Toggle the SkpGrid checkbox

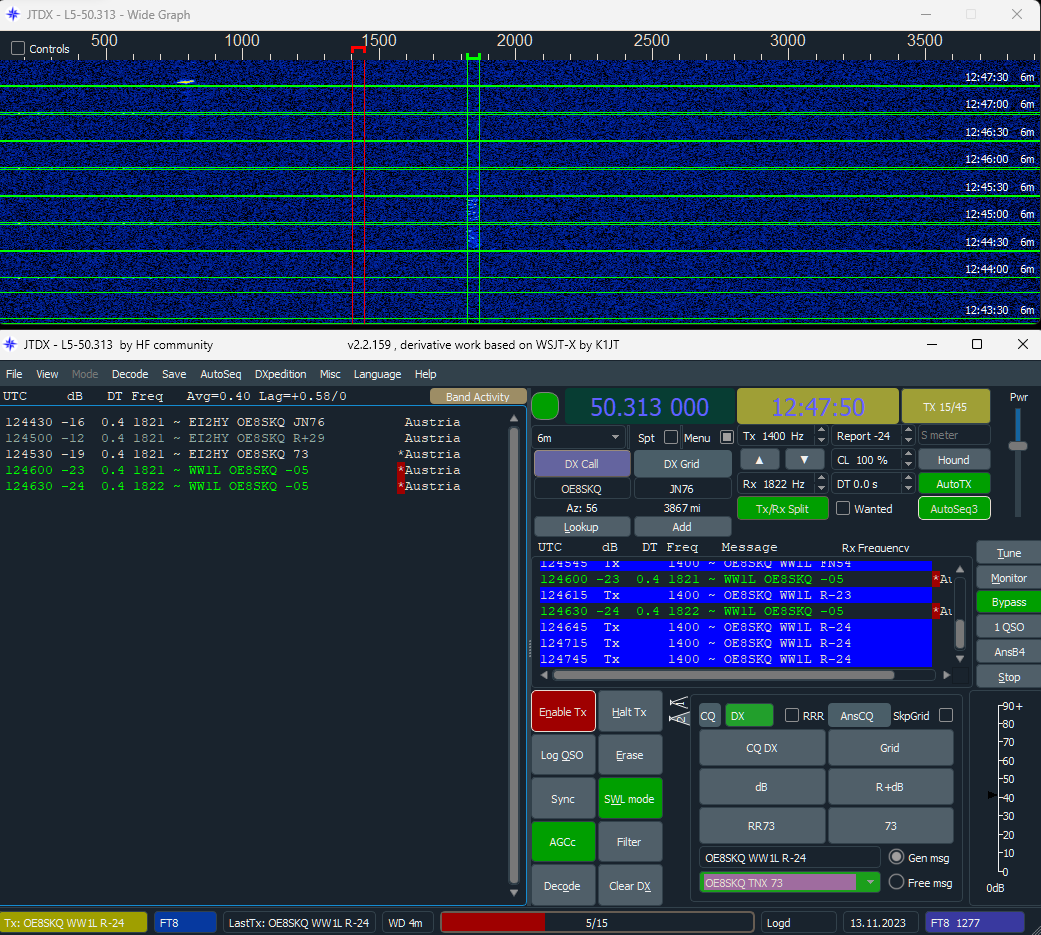click(x=946, y=715)
